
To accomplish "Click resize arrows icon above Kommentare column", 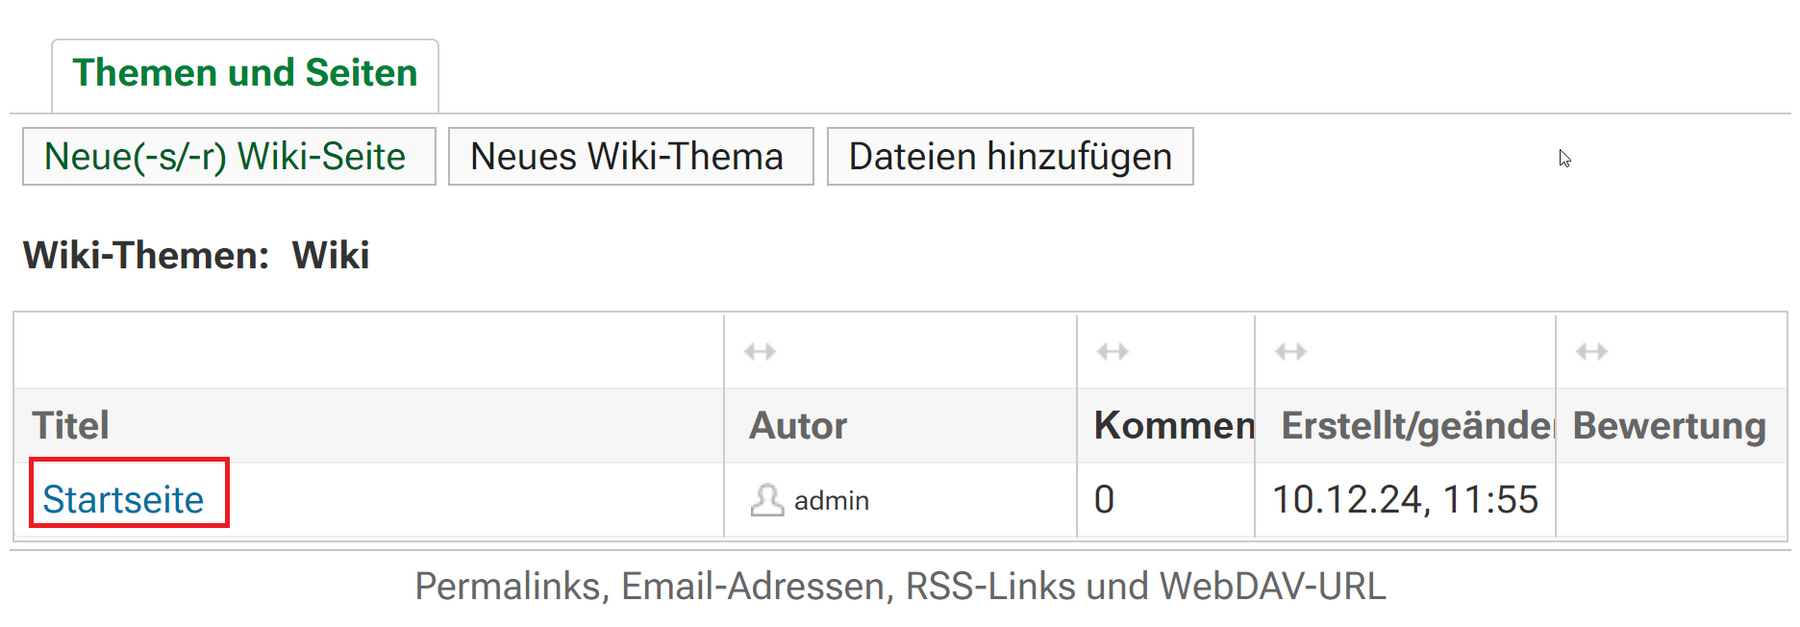I will coord(1113,351).
